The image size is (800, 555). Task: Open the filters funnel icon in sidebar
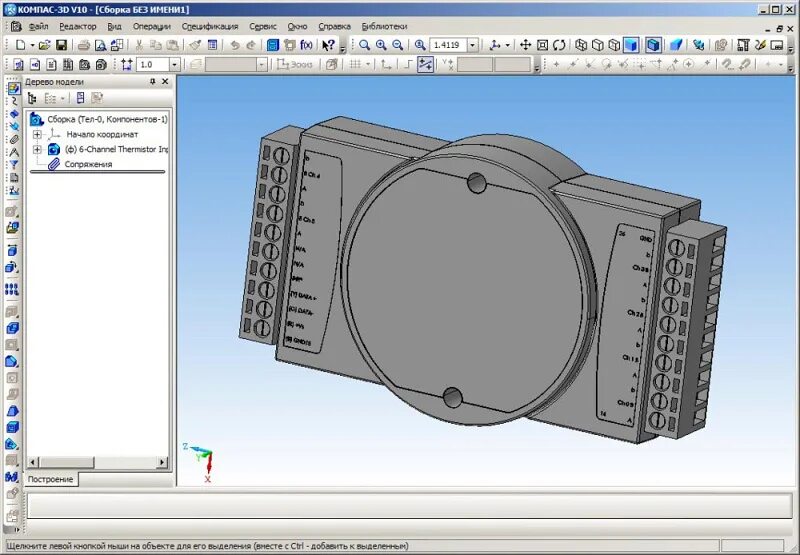(x=13, y=165)
